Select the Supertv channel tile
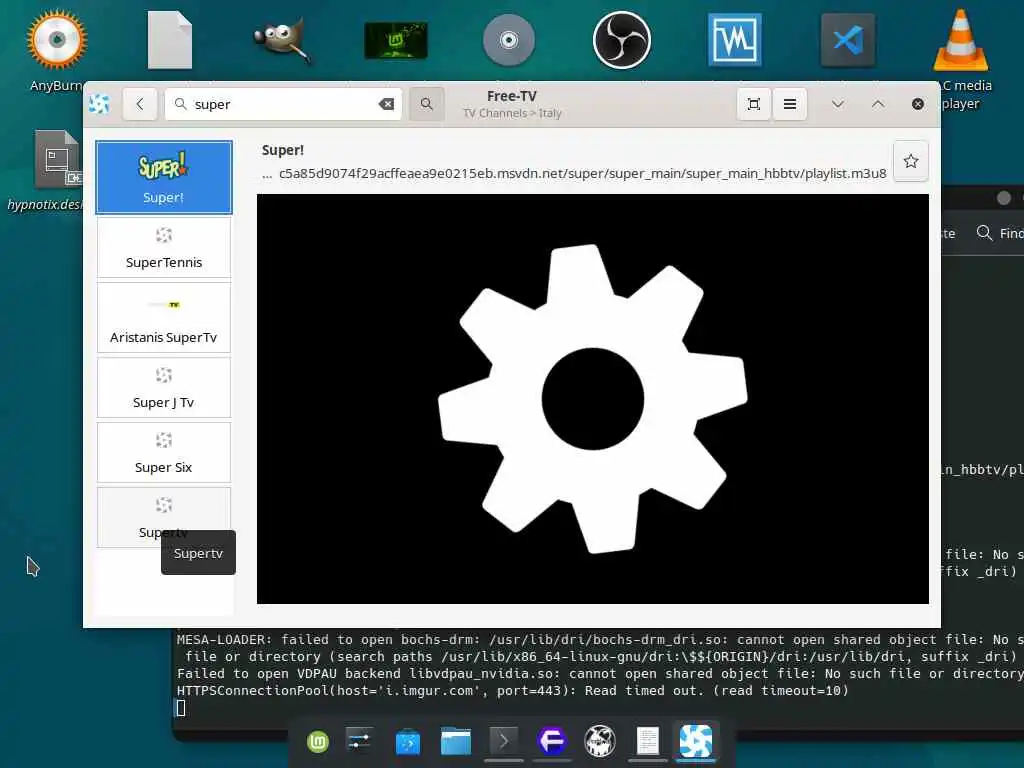This screenshot has width=1024, height=768. 164,517
